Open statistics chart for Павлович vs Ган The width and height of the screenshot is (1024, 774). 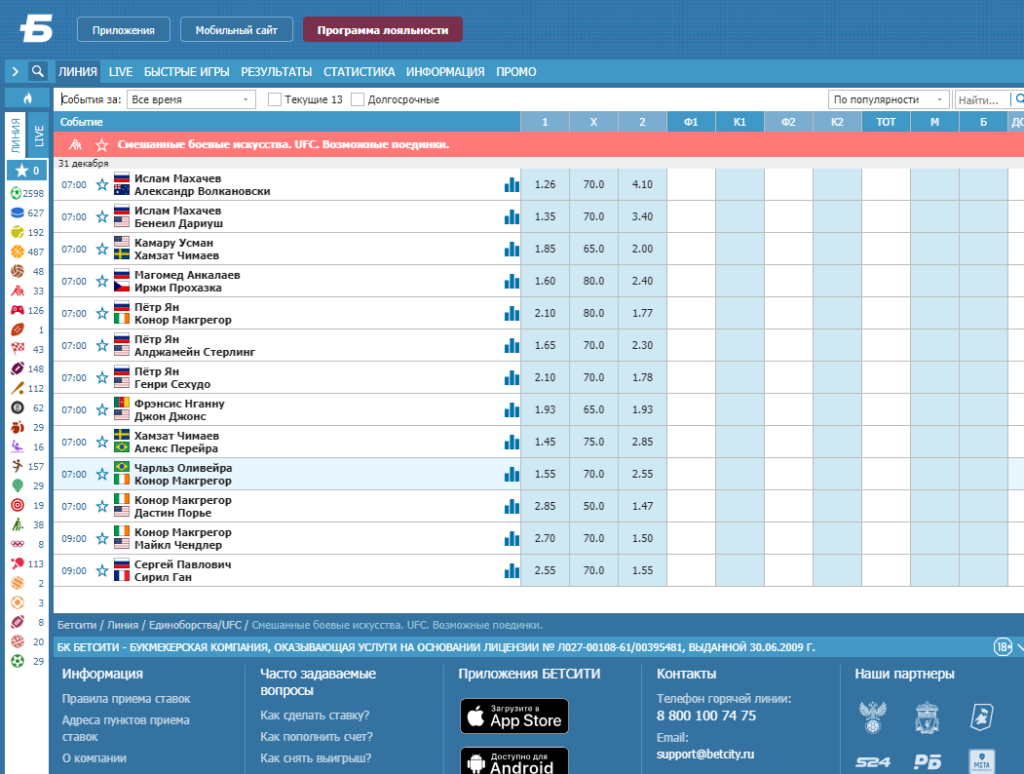click(511, 571)
